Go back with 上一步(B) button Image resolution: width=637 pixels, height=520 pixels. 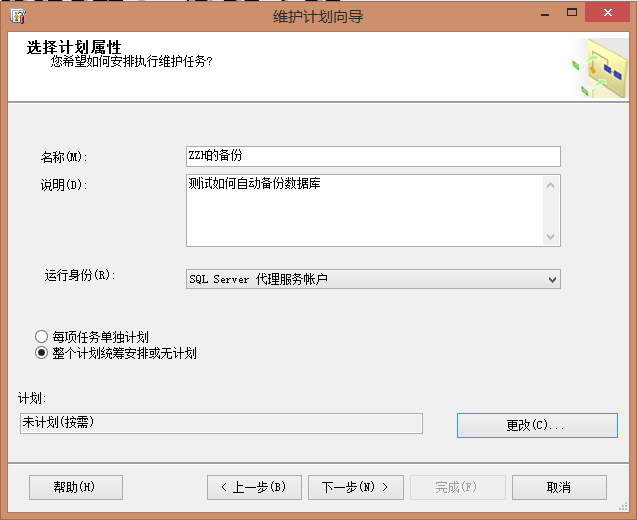click(254, 487)
